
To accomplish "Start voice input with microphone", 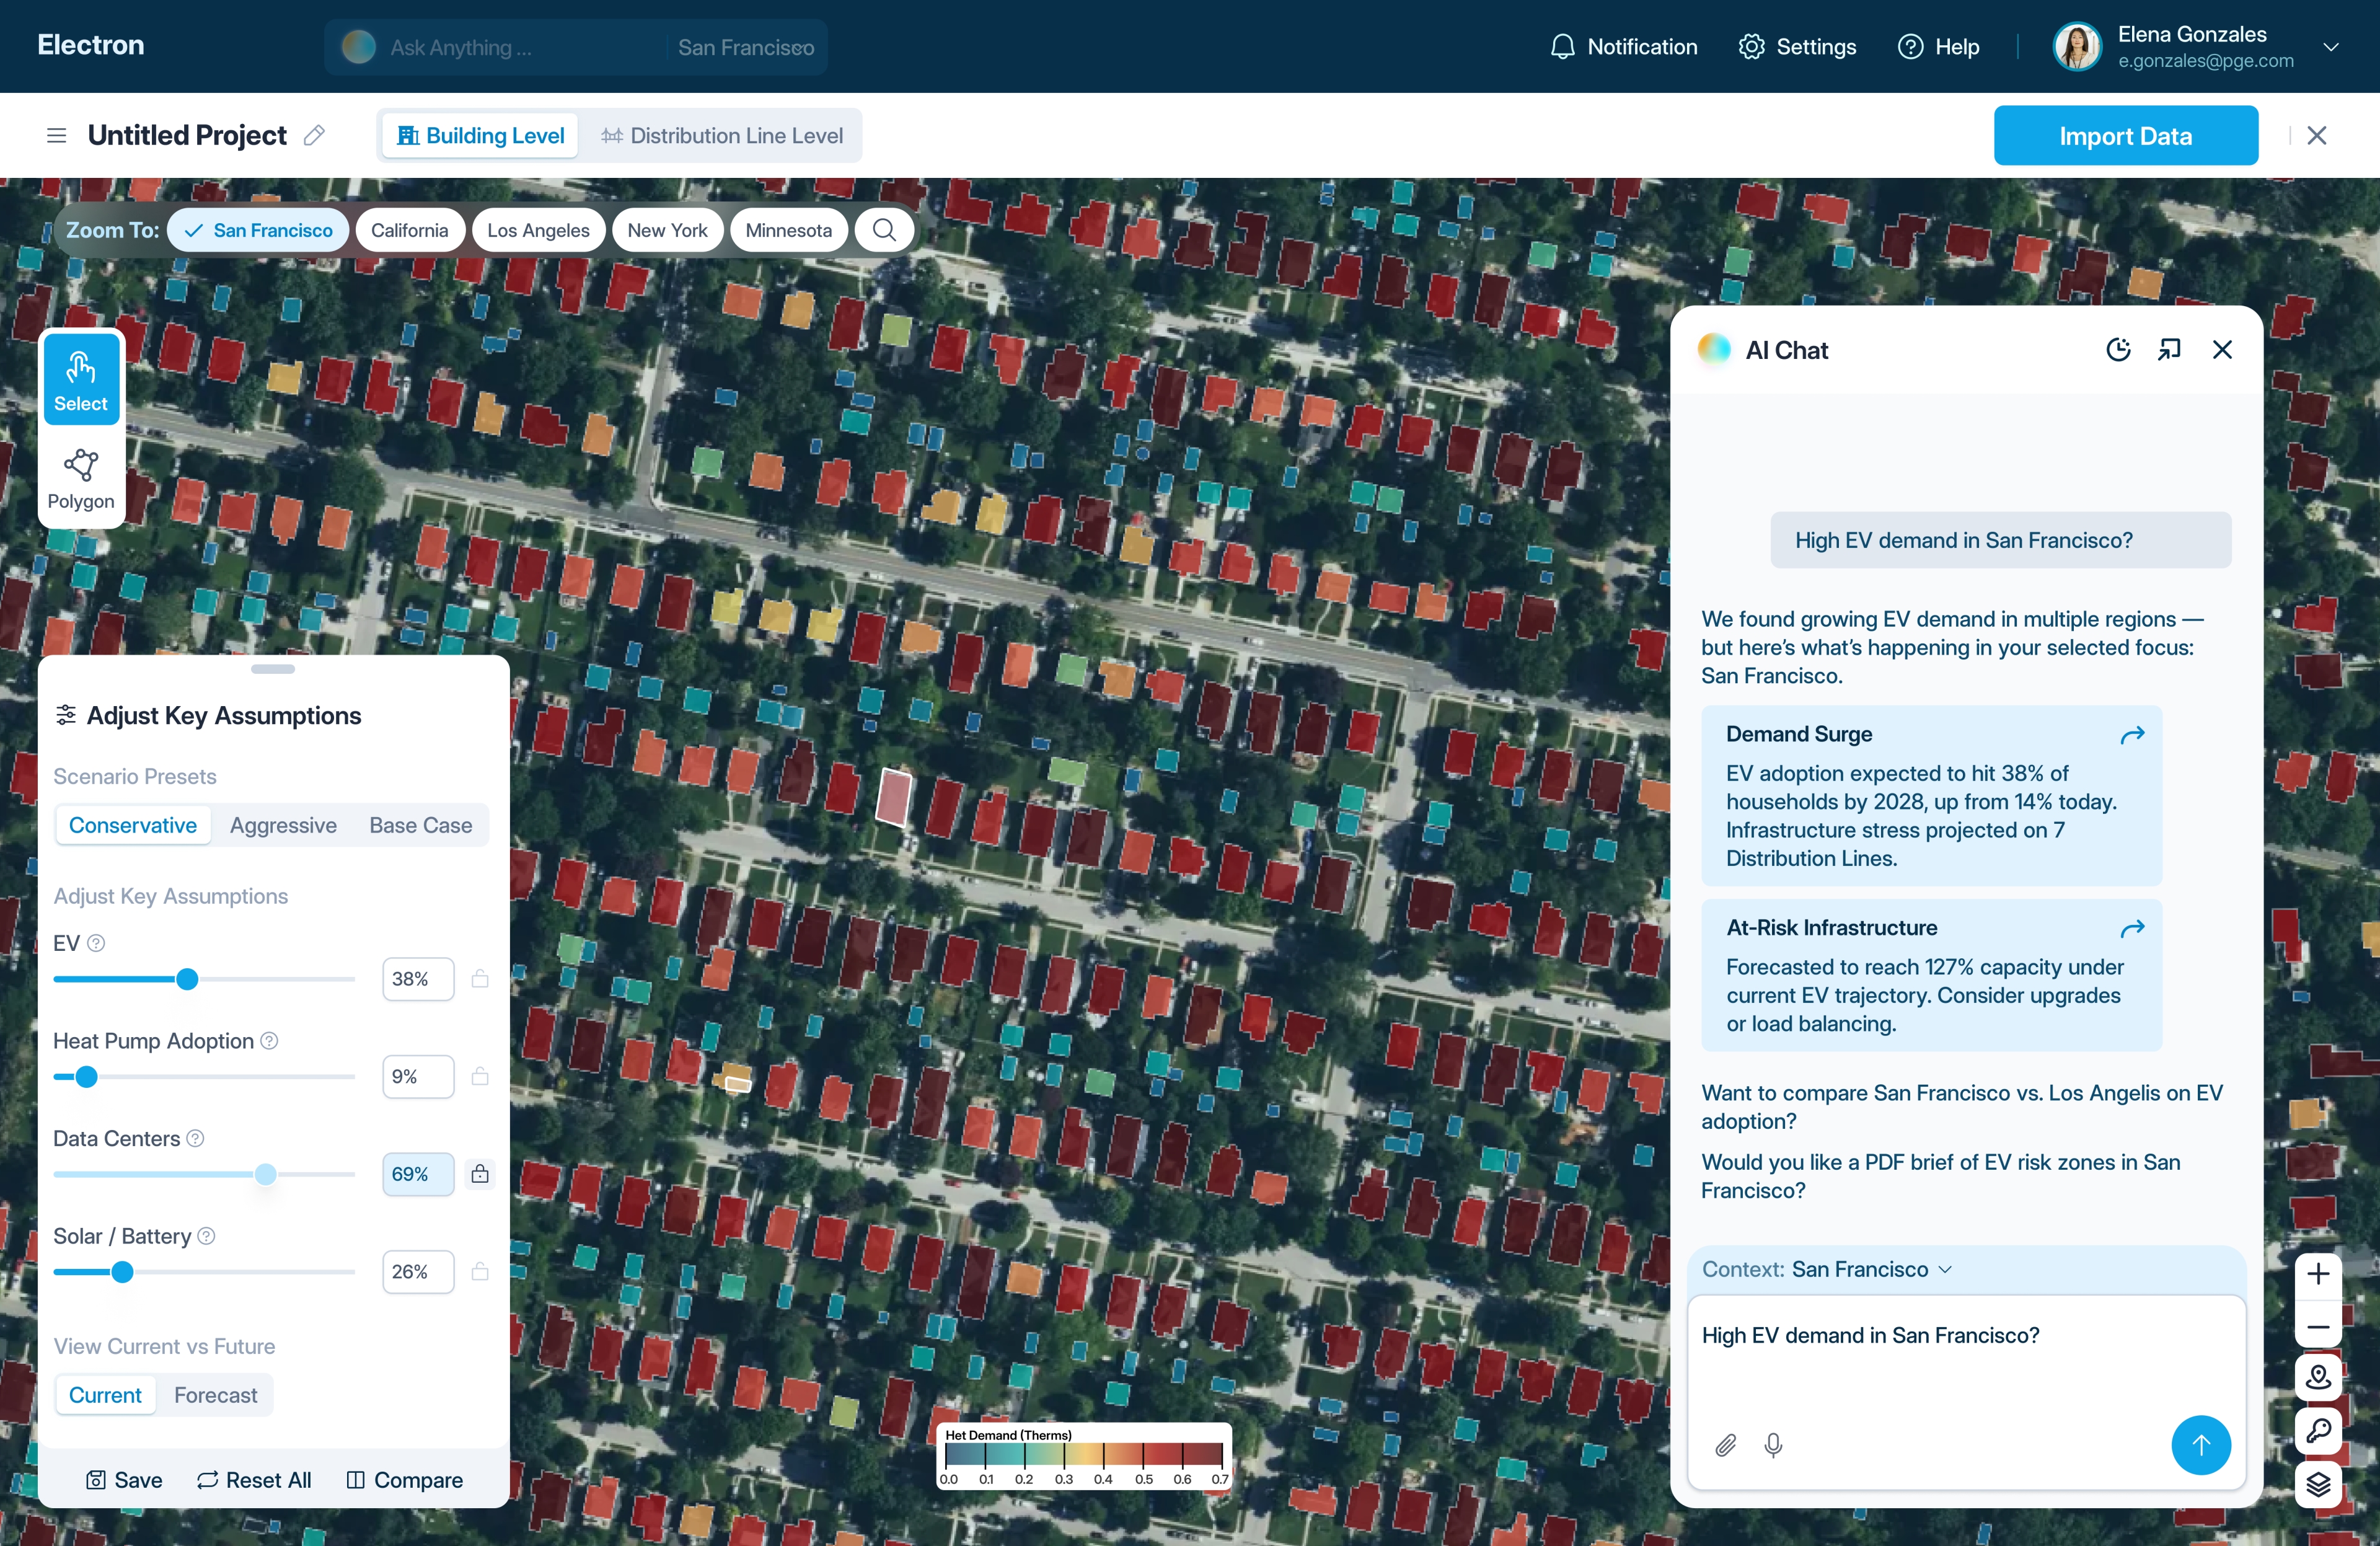I will click(x=1773, y=1445).
